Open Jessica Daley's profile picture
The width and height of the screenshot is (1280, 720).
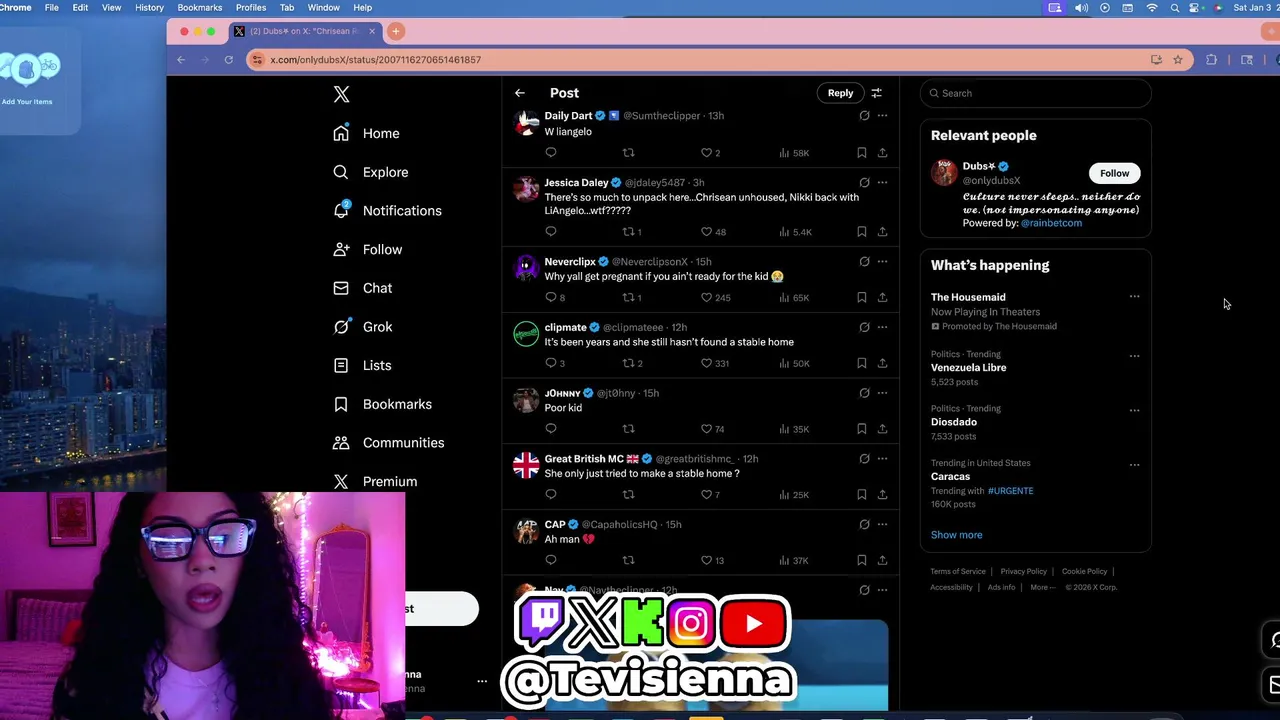click(526, 189)
